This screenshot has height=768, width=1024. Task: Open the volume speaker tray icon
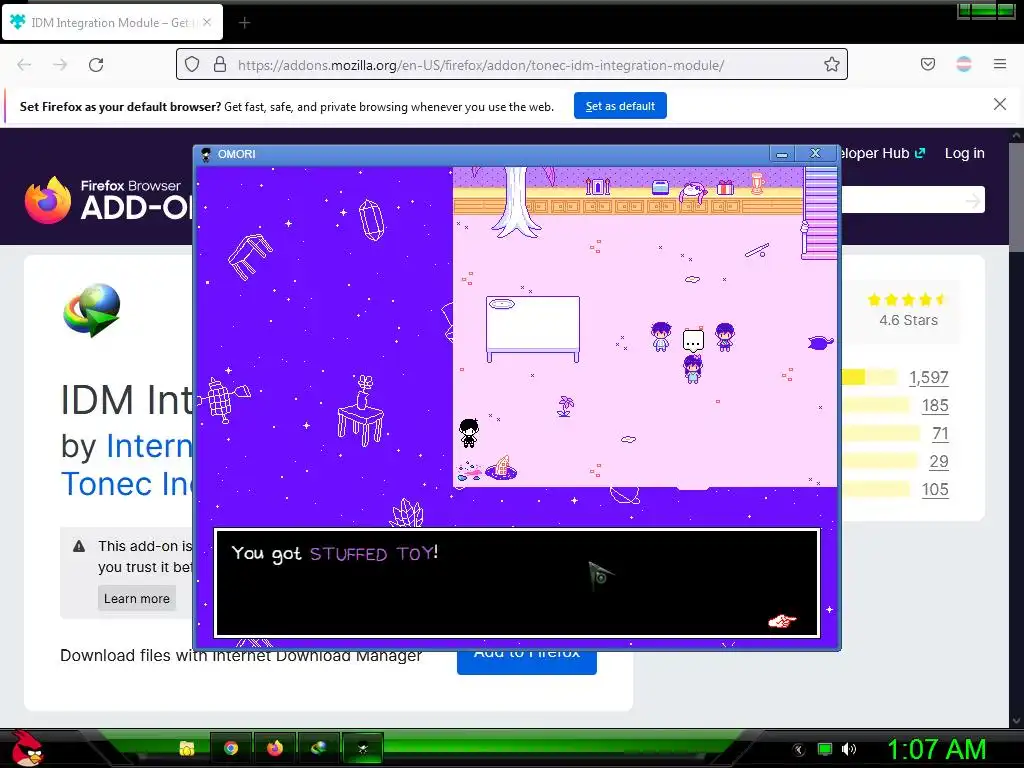click(x=848, y=749)
